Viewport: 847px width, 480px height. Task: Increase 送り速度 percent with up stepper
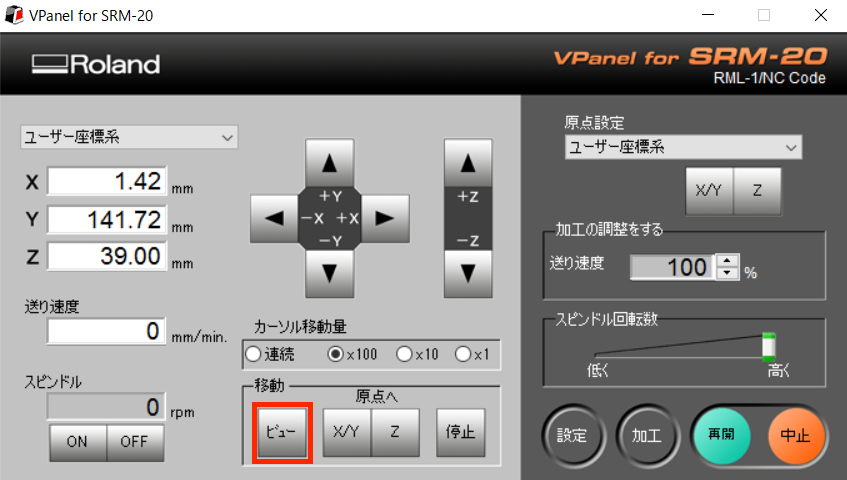727,261
